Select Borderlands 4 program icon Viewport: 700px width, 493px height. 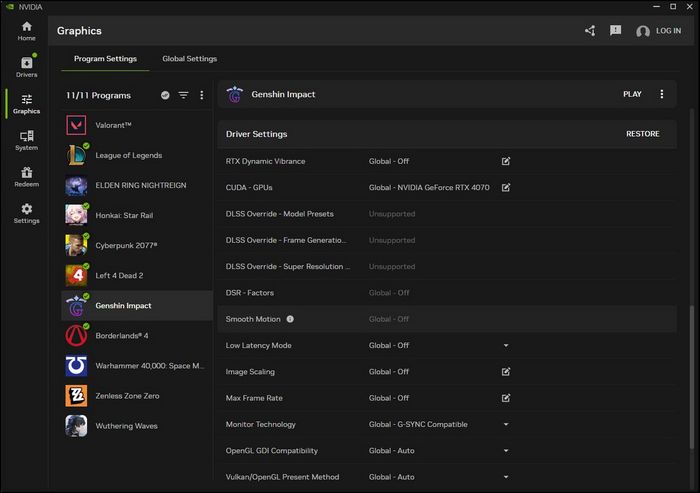click(x=76, y=335)
